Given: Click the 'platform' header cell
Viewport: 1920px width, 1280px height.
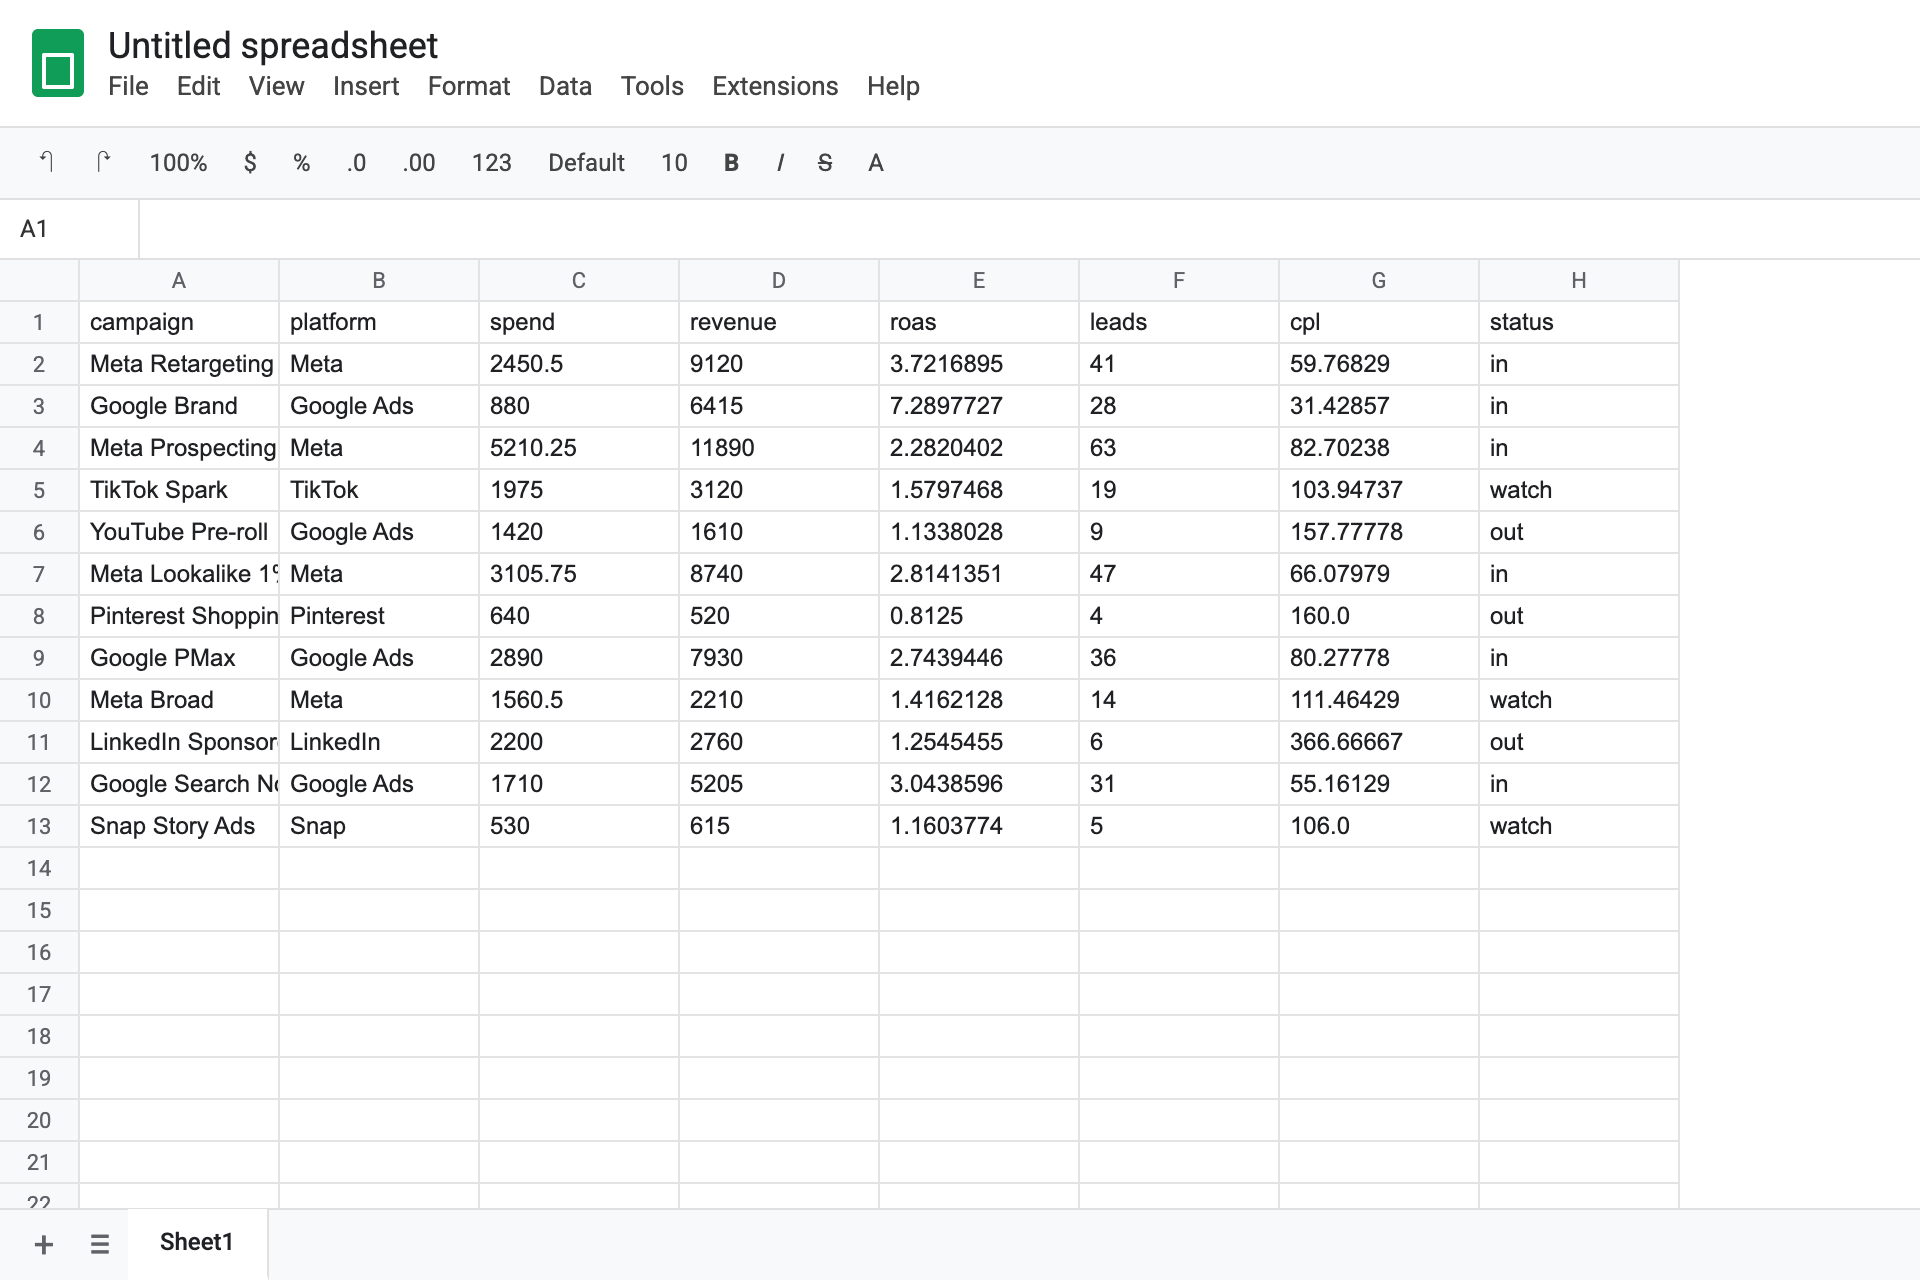Looking at the screenshot, I should (x=379, y=322).
